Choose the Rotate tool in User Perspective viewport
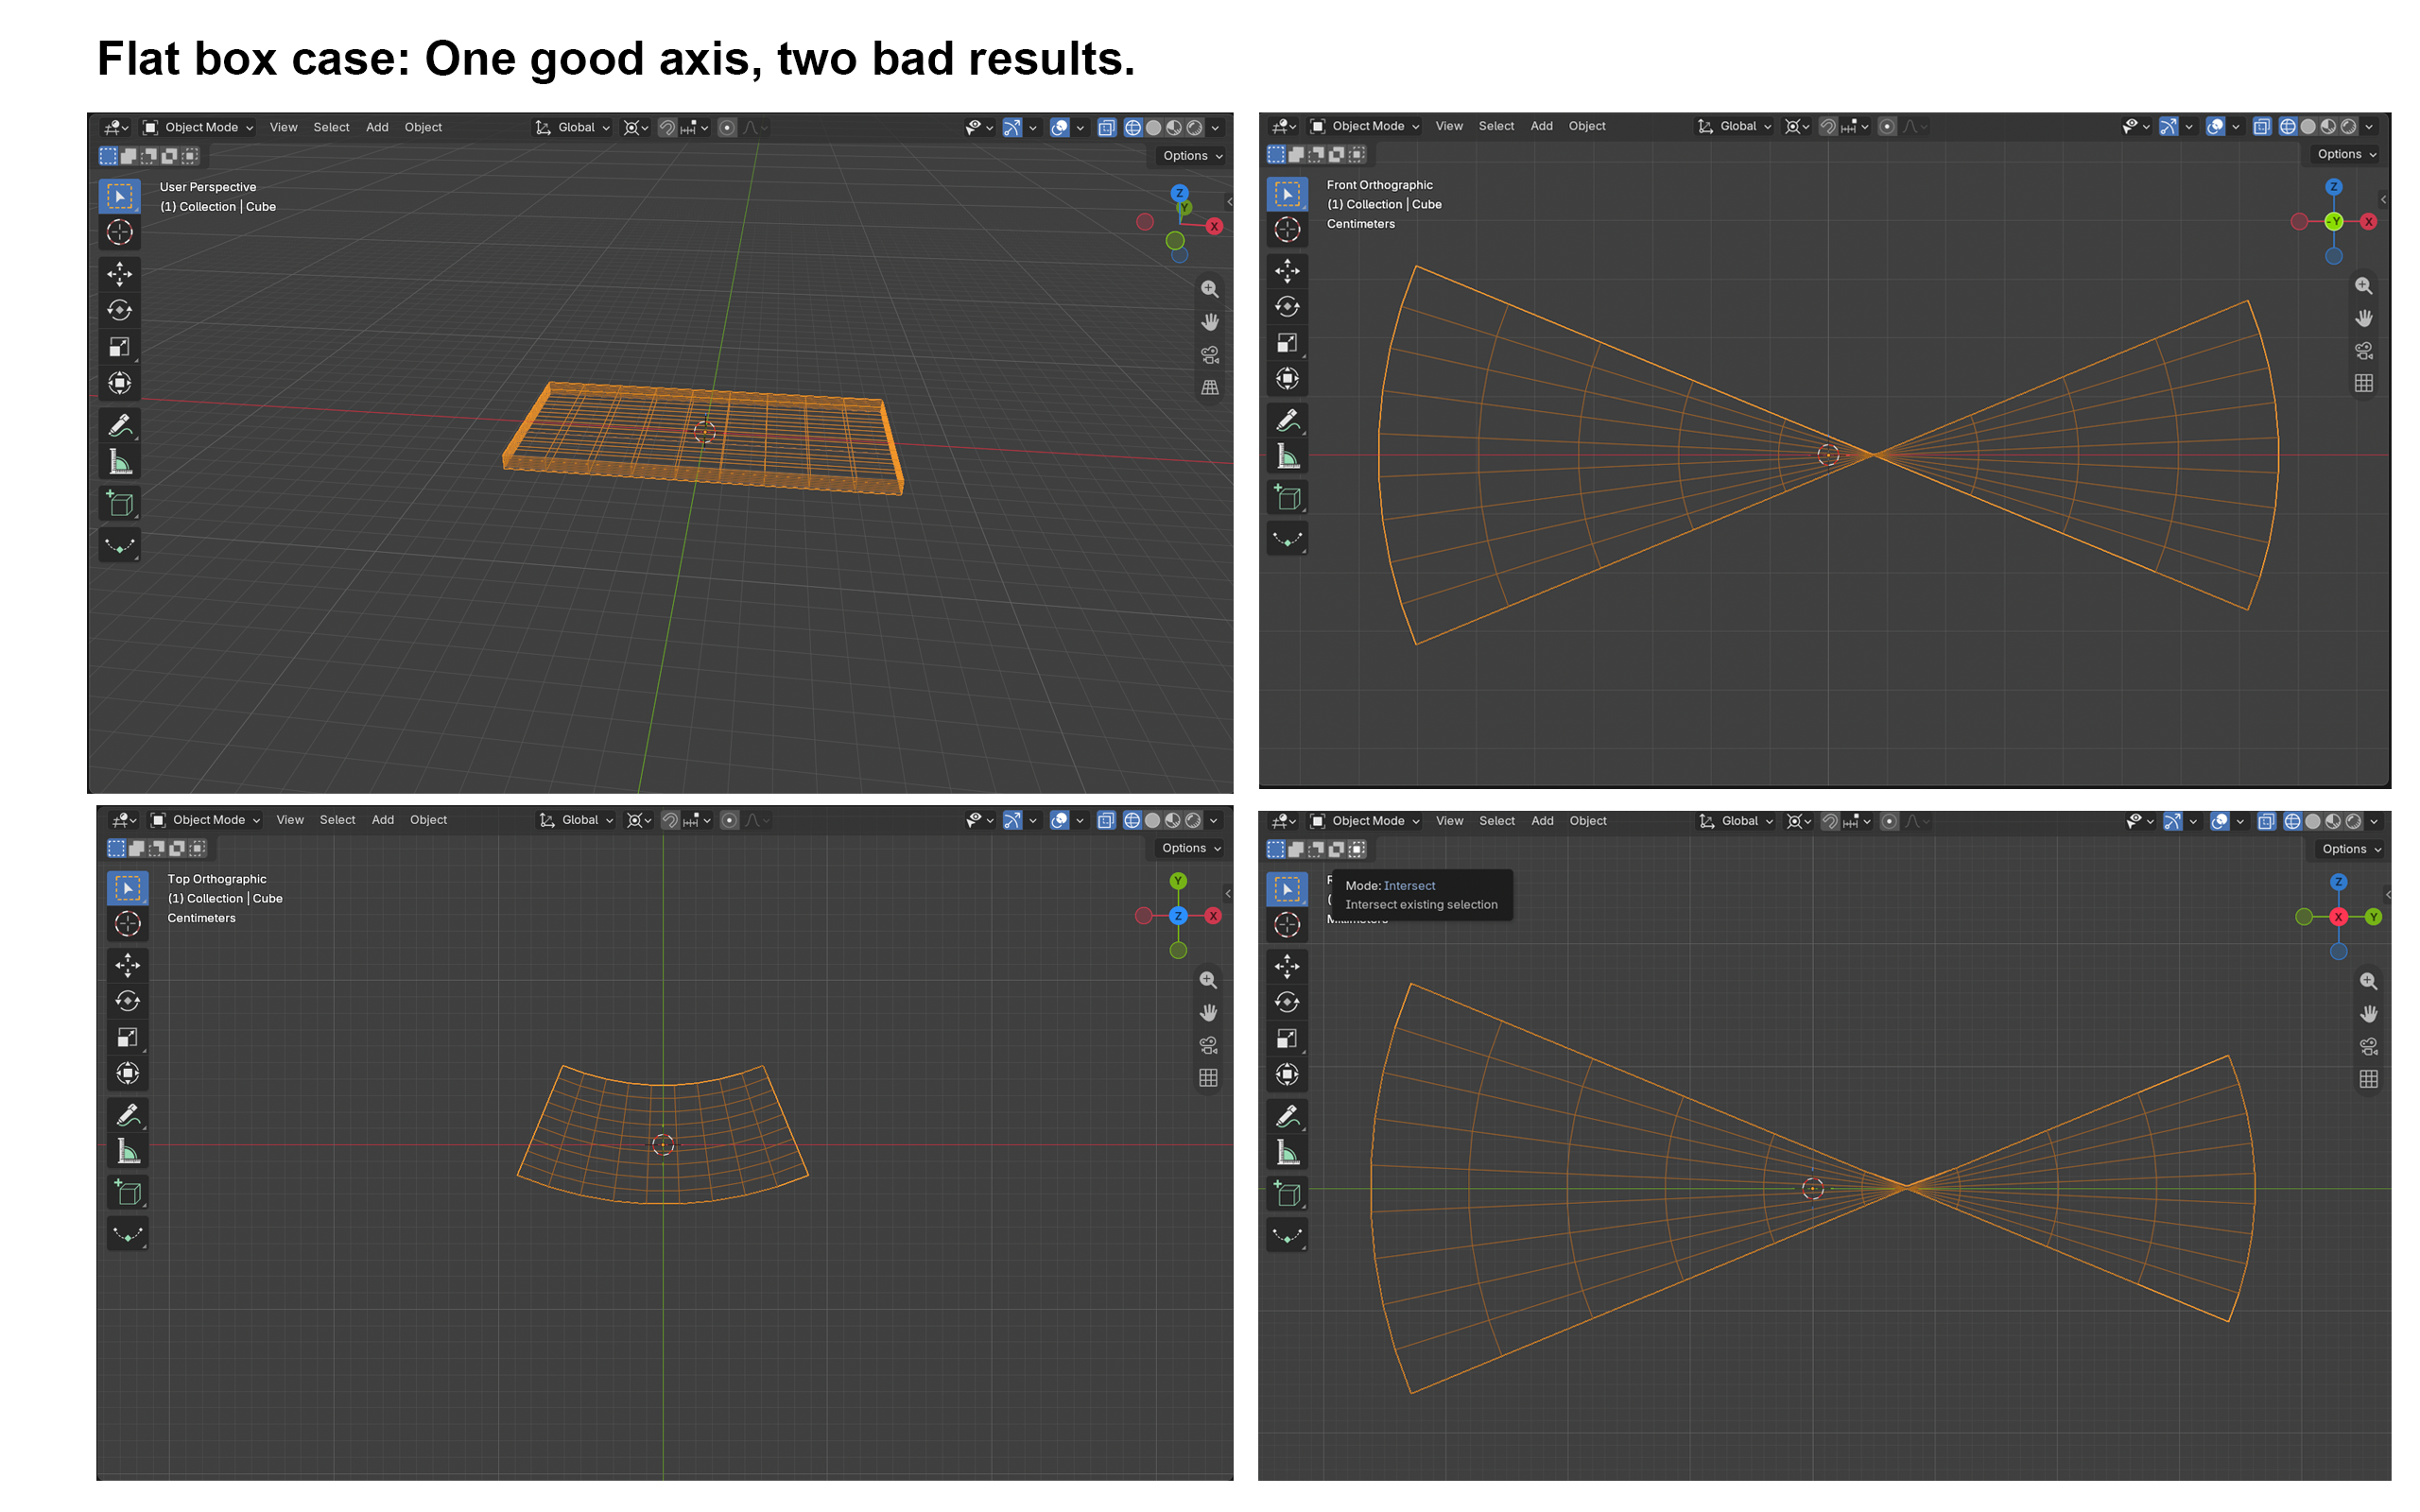 coord(120,310)
